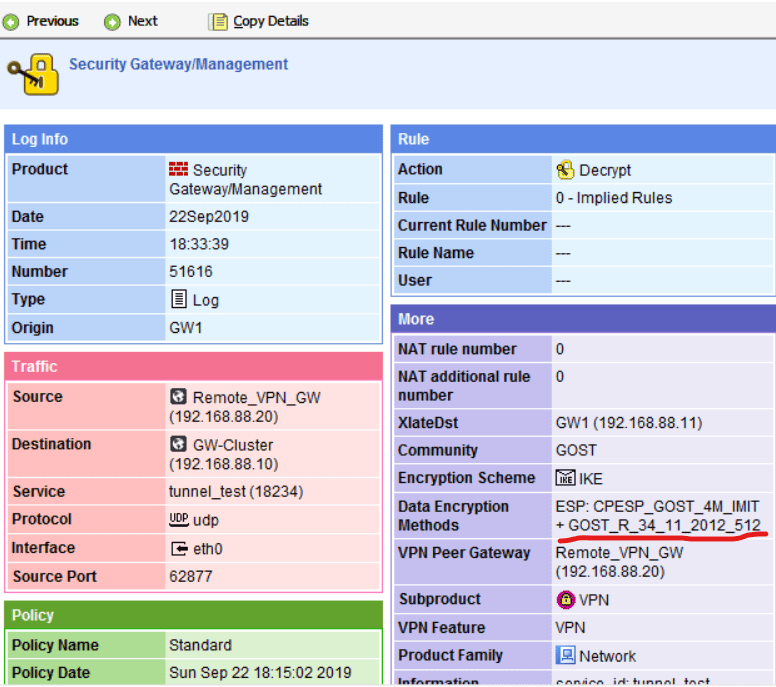Viewport: 776px width, 687px height.
Task: Click Security Gateway/Management header title
Action: tap(178, 64)
